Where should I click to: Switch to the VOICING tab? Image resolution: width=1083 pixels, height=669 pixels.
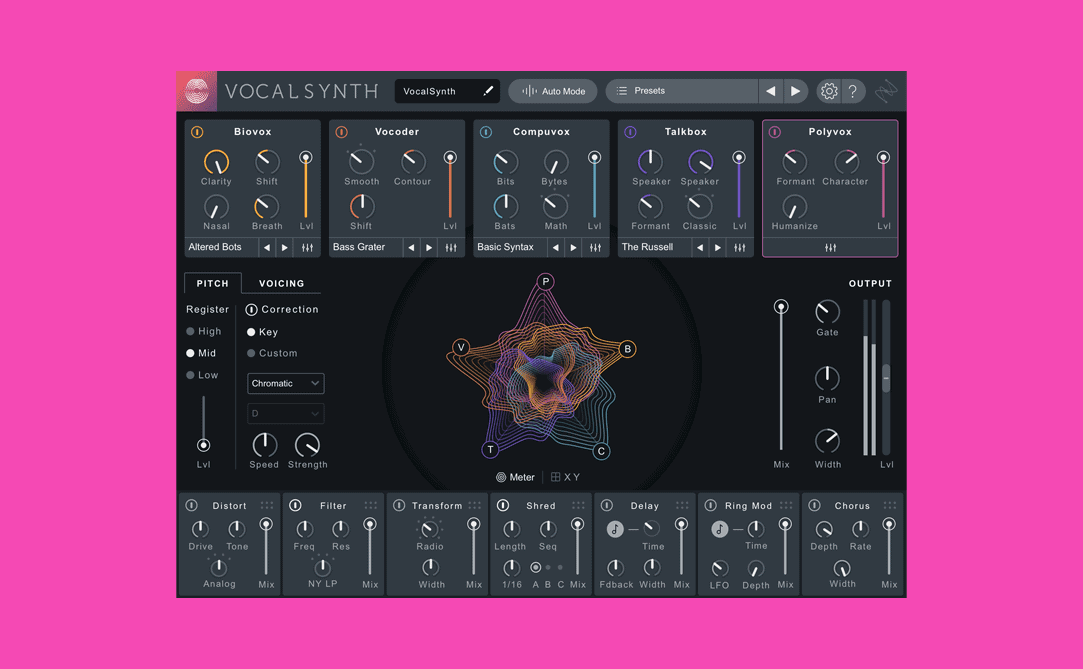coord(281,283)
